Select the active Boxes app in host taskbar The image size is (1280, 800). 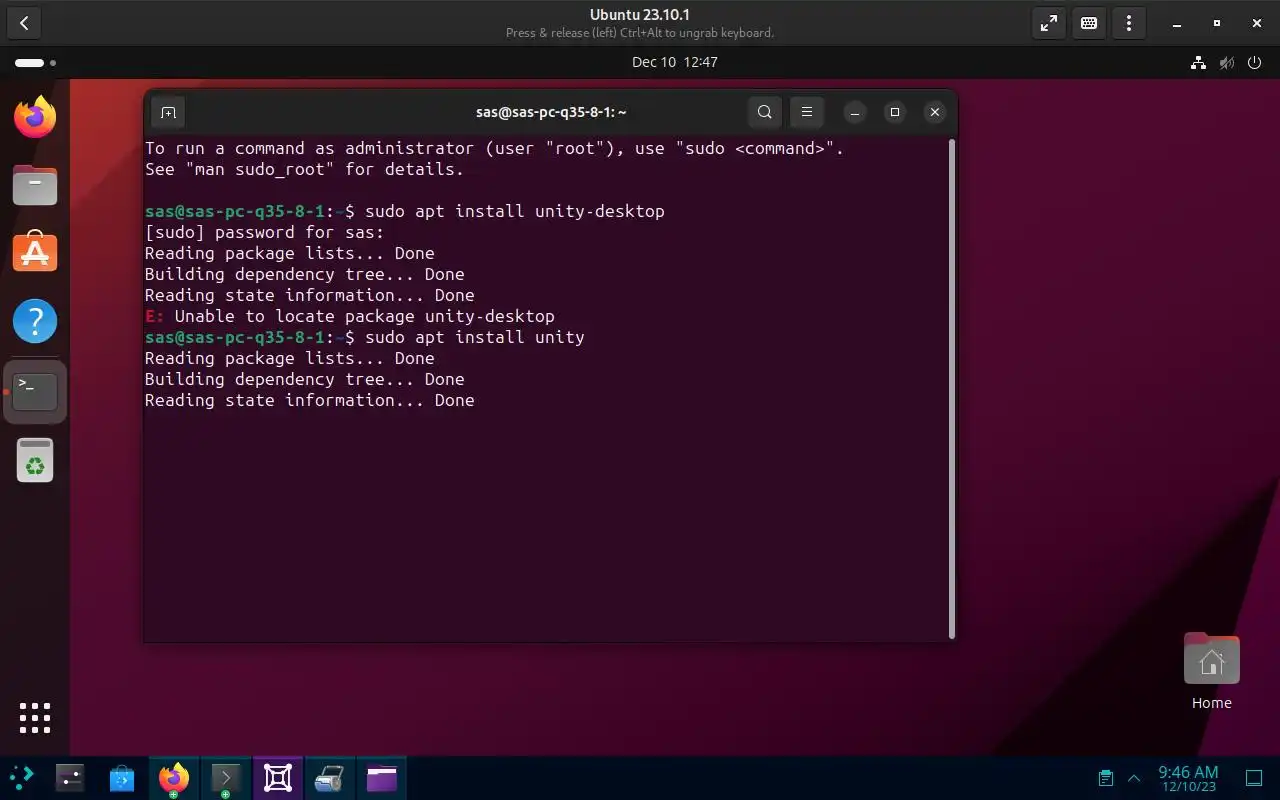pos(277,777)
